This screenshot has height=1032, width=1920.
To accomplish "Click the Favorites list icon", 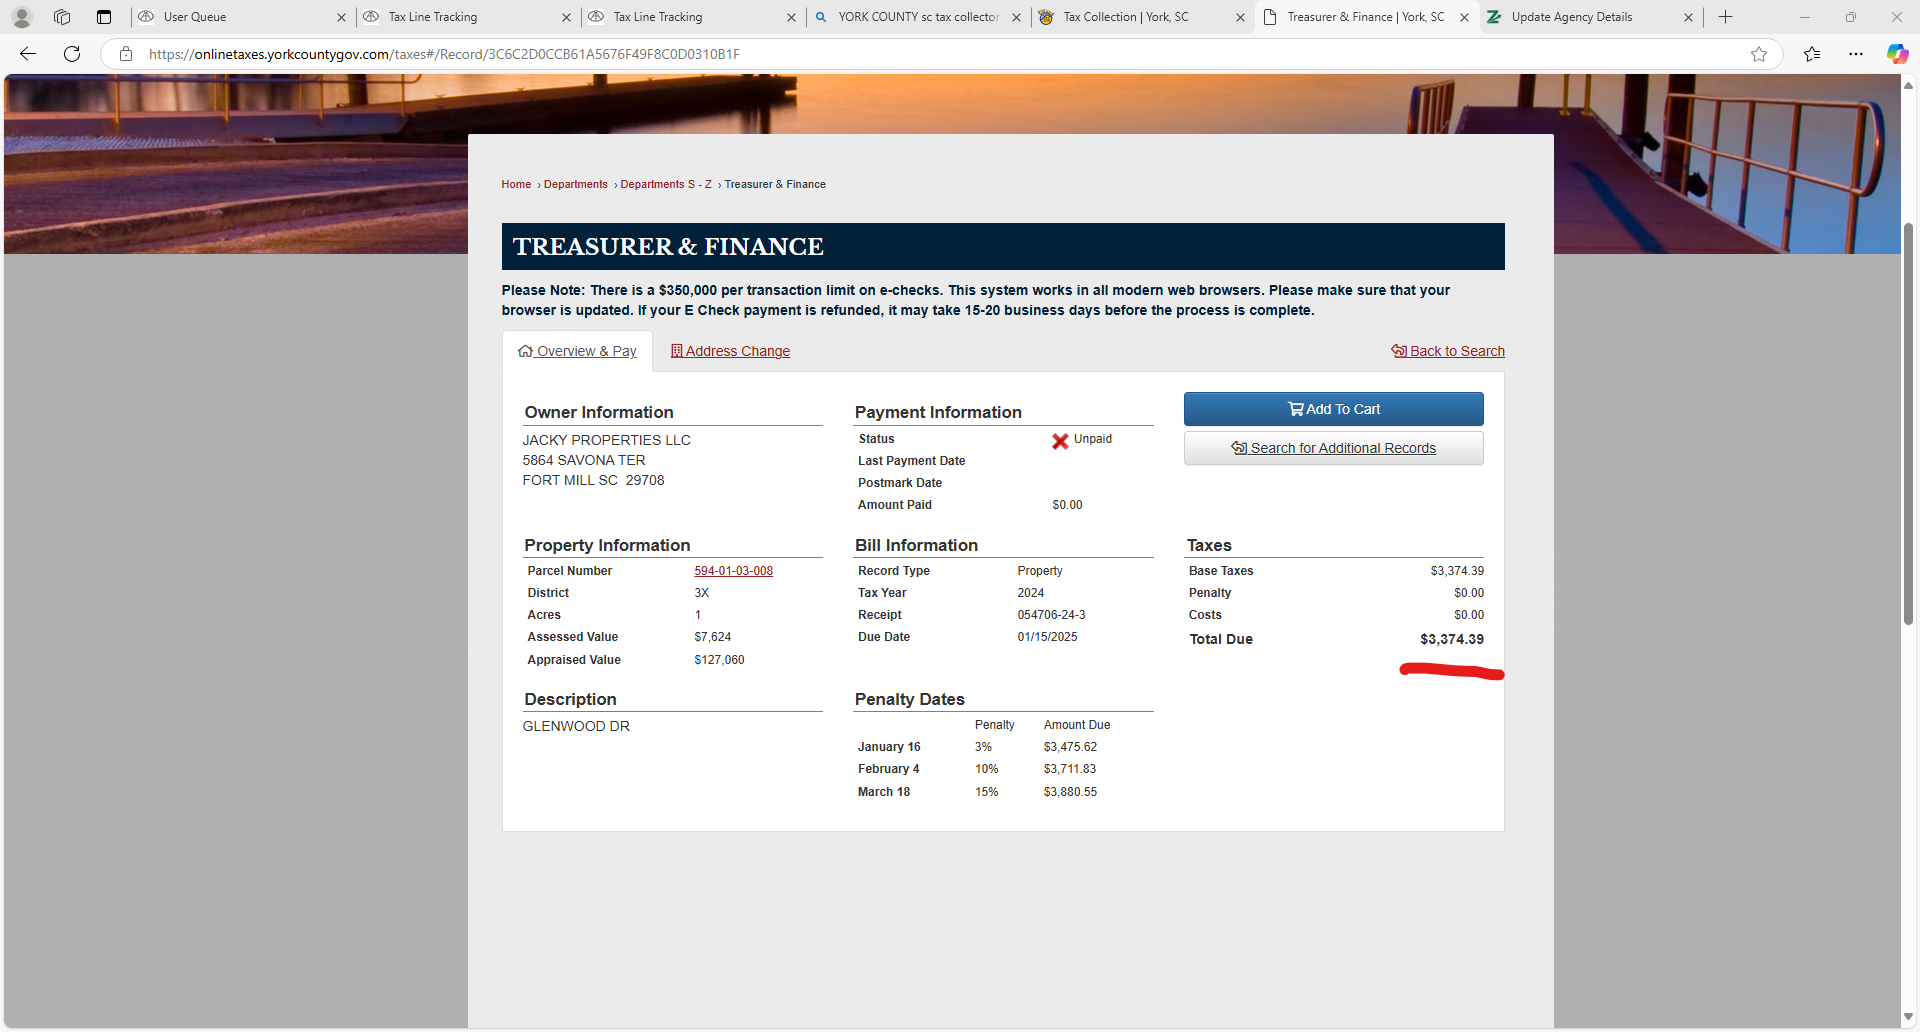I will (1812, 54).
